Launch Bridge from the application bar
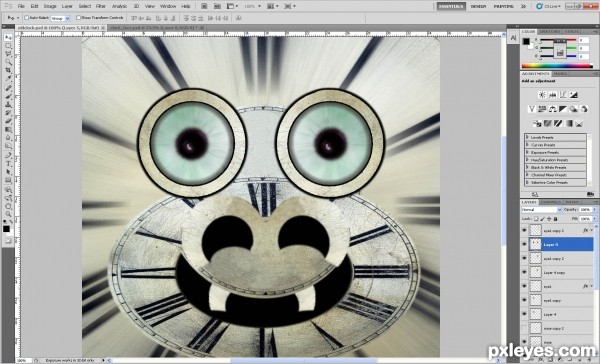This screenshot has height=364, width=600. 204,6
